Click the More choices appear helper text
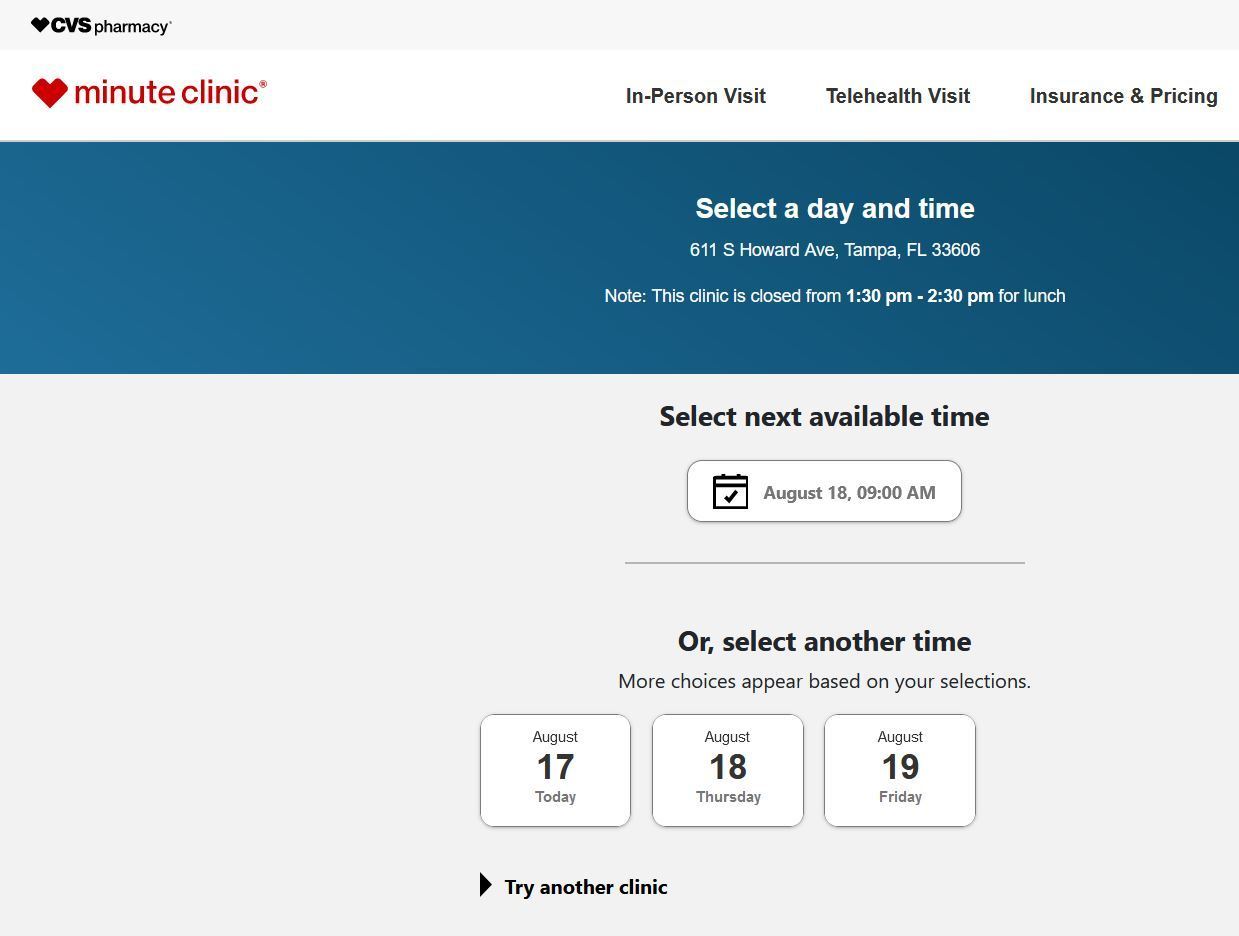Screen dimensions: 1239x936 tap(824, 681)
